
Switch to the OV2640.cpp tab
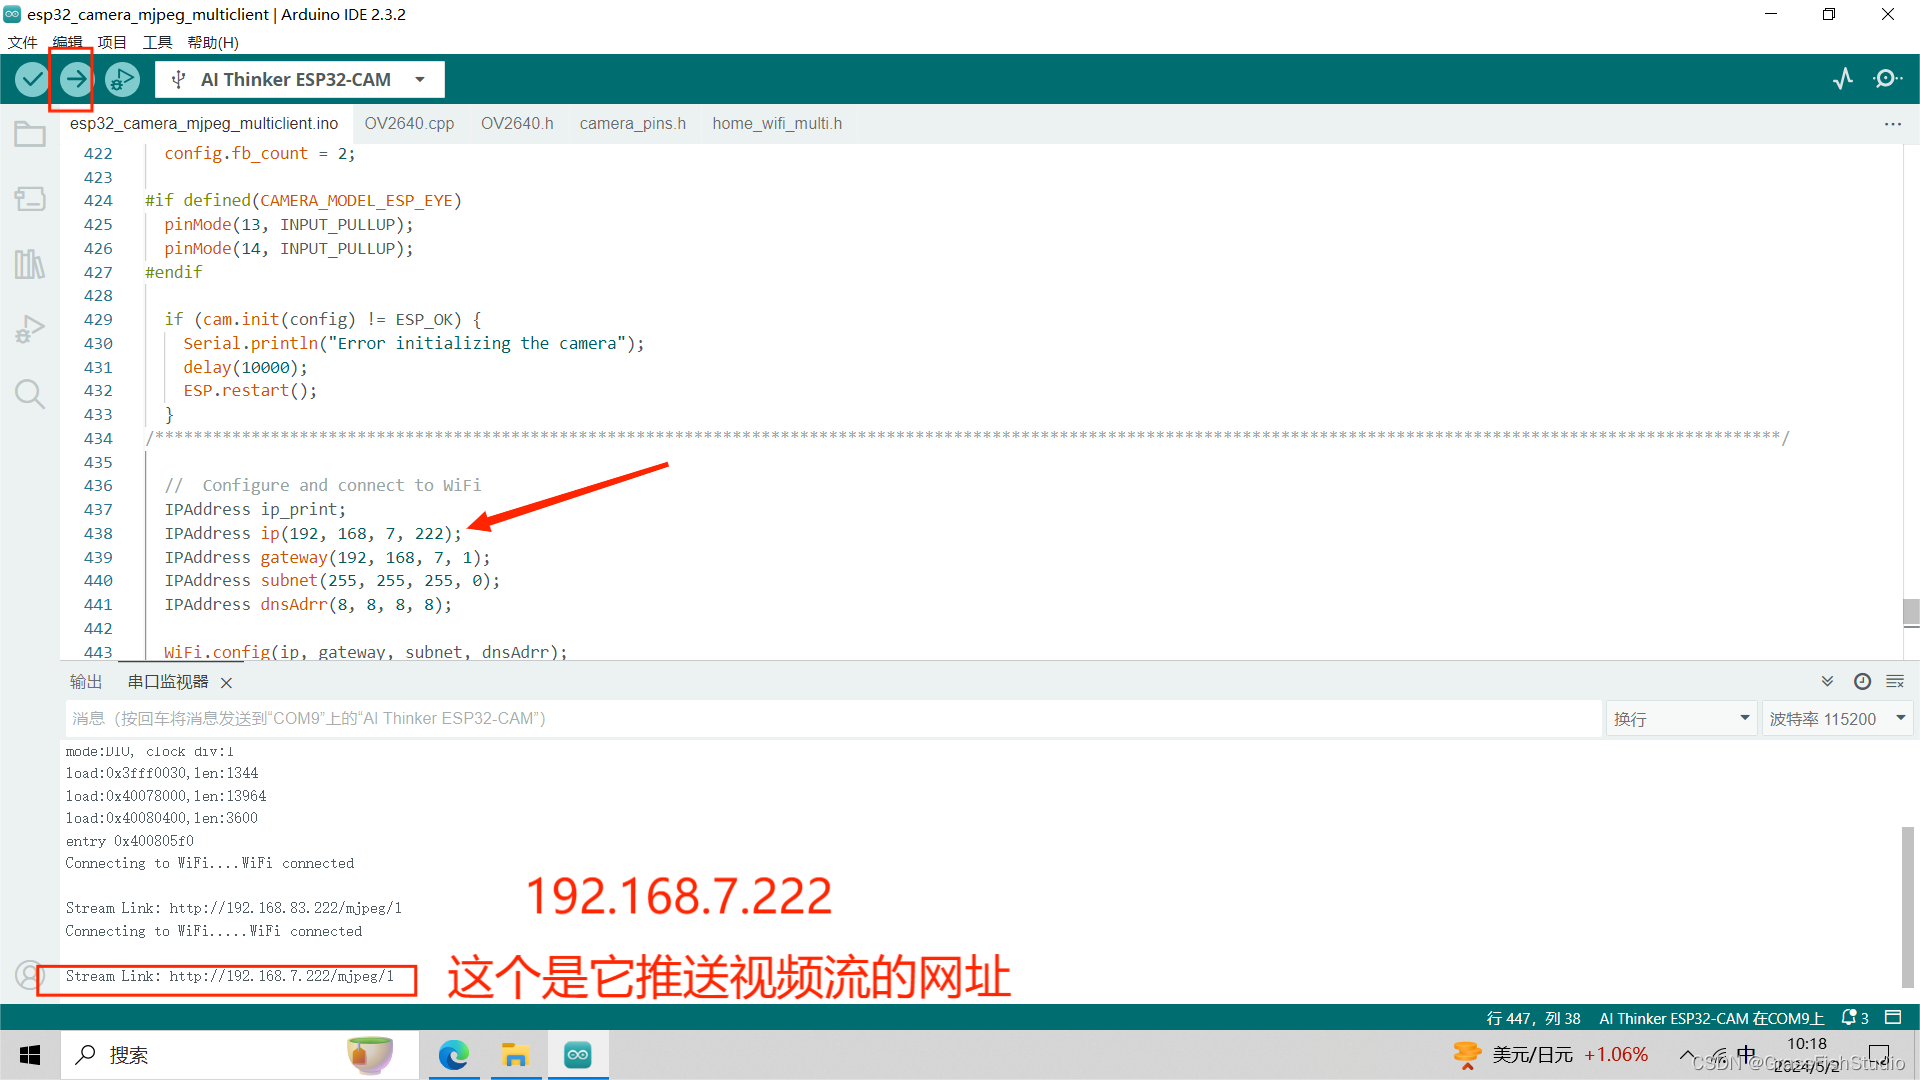409,123
